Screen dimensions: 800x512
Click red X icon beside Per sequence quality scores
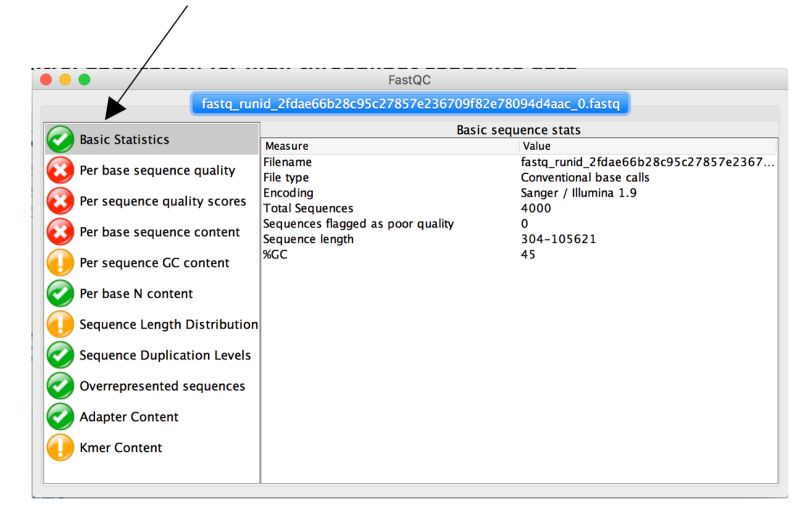(60, 201)
